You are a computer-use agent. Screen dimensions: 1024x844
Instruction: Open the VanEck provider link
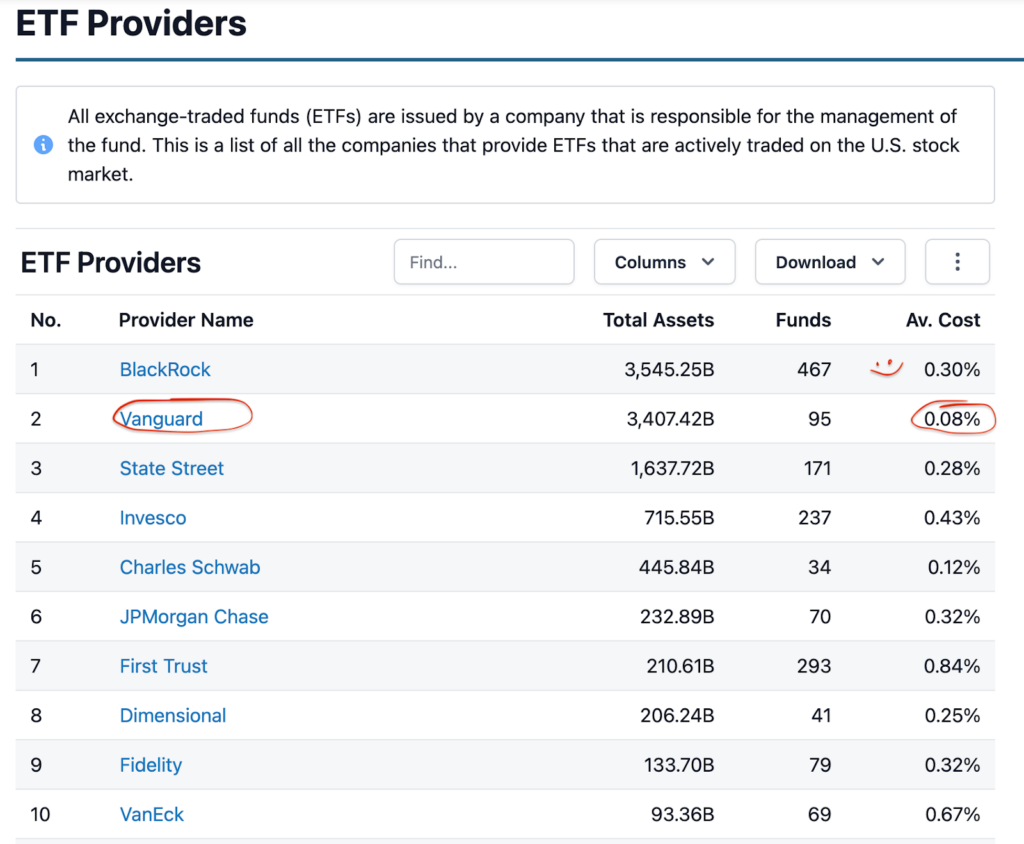[x=152, y=815]
